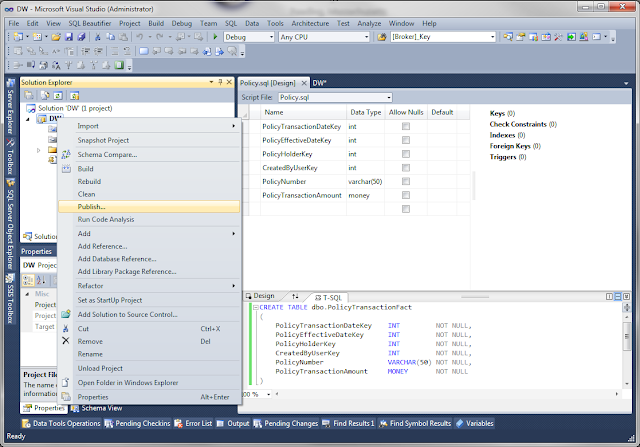Screen dimensions: 640x447
Task: Click Unload Project entry
Action: (x=149, y=368)
